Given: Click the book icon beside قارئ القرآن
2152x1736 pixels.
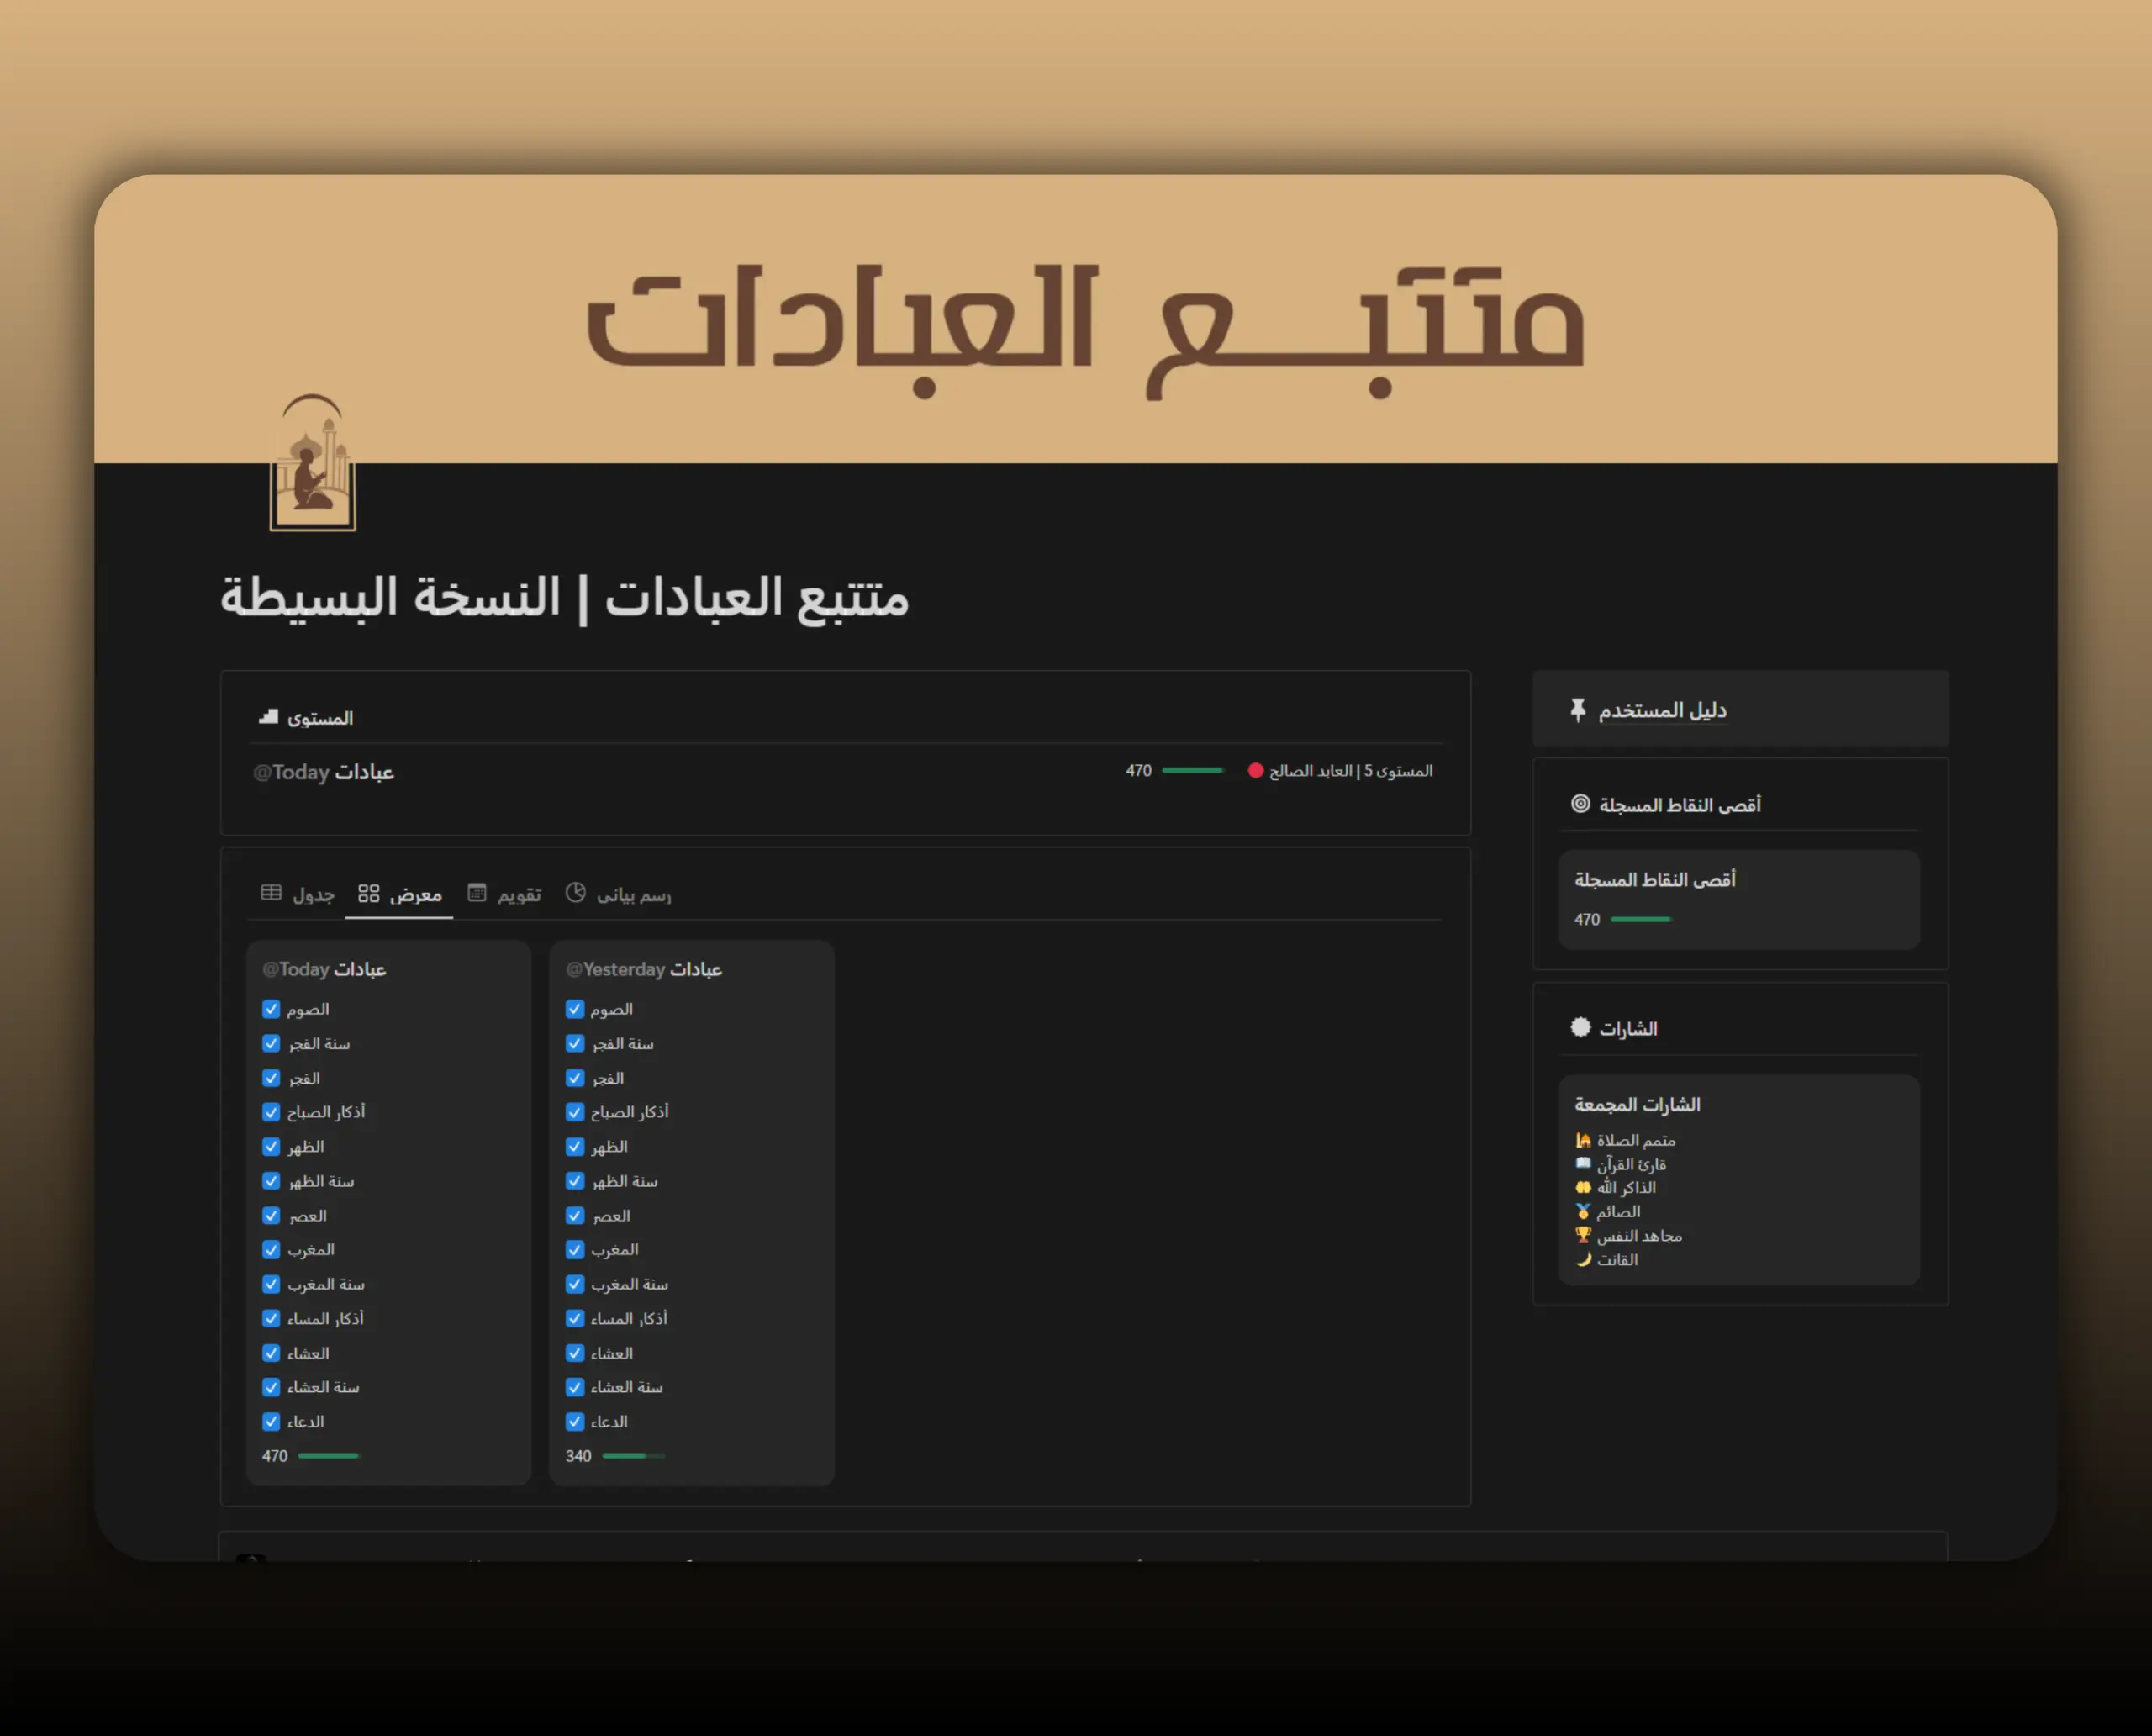Looking at the screenshot, I should [1582, 1163].
